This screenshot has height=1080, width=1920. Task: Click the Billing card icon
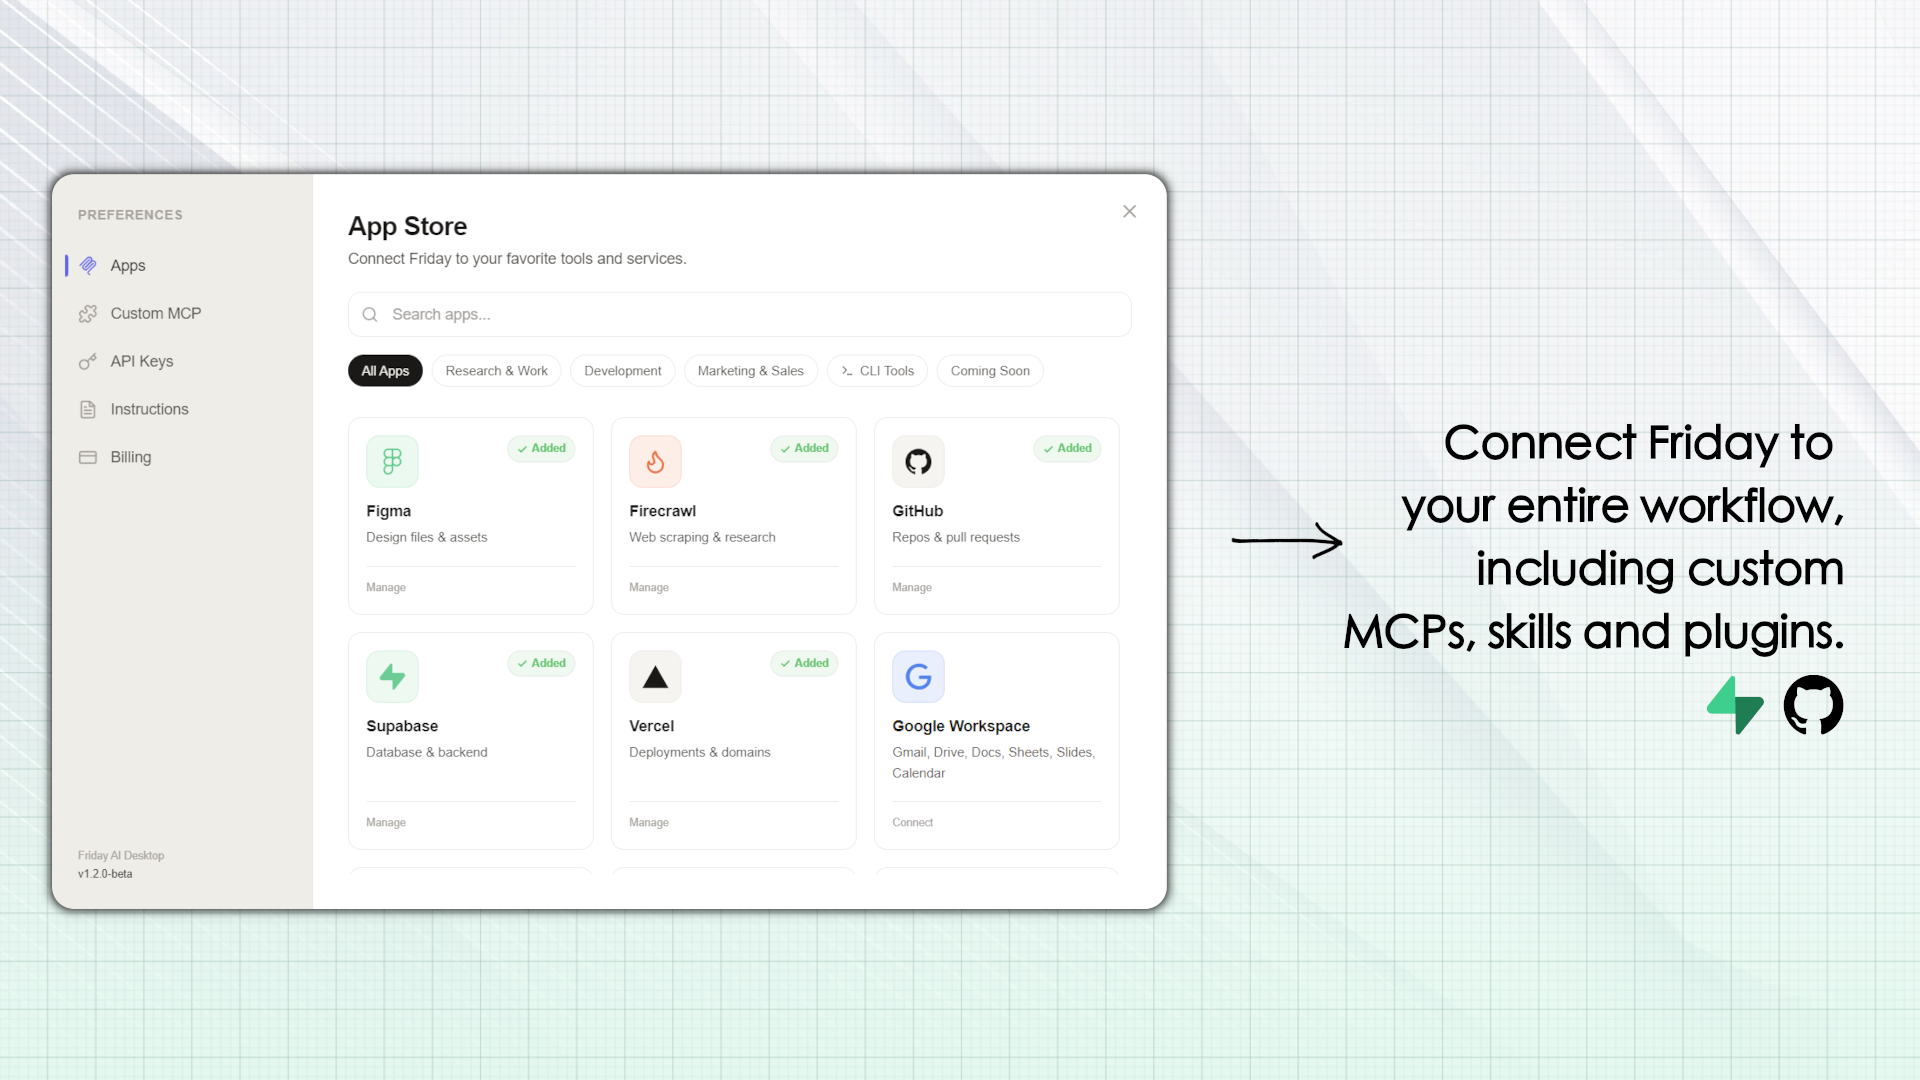pyautogui.click(x=88, y=457)
